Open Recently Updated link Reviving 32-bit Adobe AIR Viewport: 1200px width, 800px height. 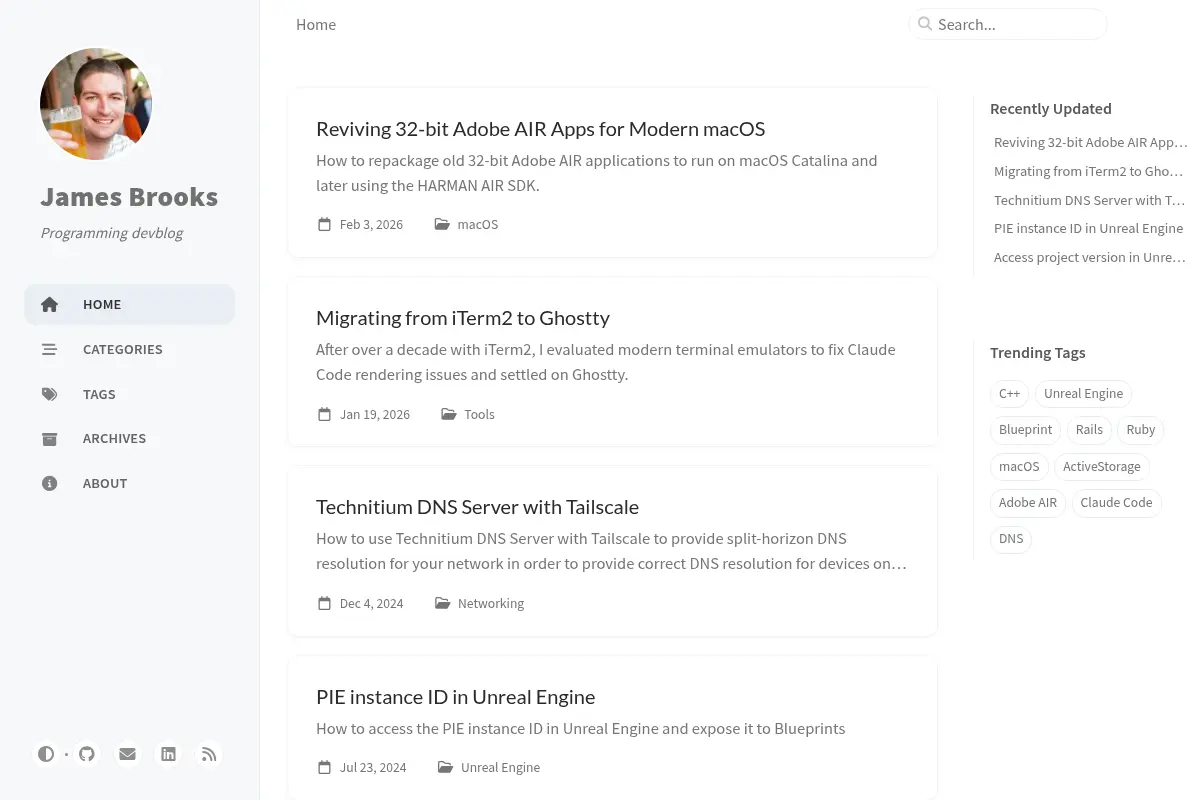pyautogui.click(x=1090, y=142)
